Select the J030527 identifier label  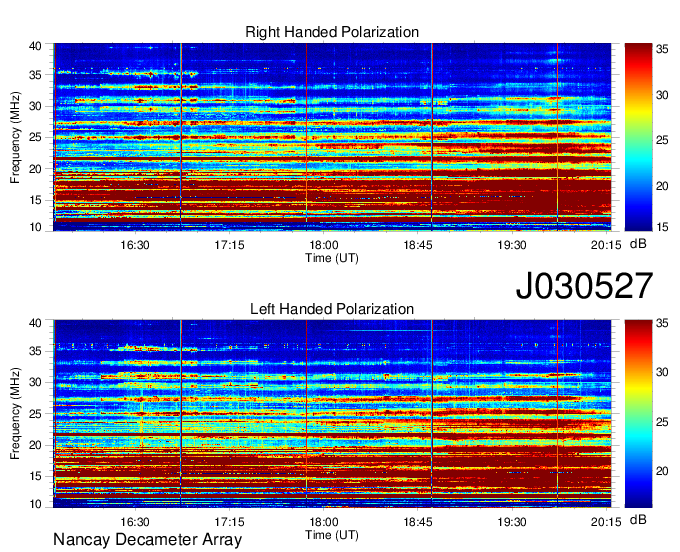tap(584, 286)
